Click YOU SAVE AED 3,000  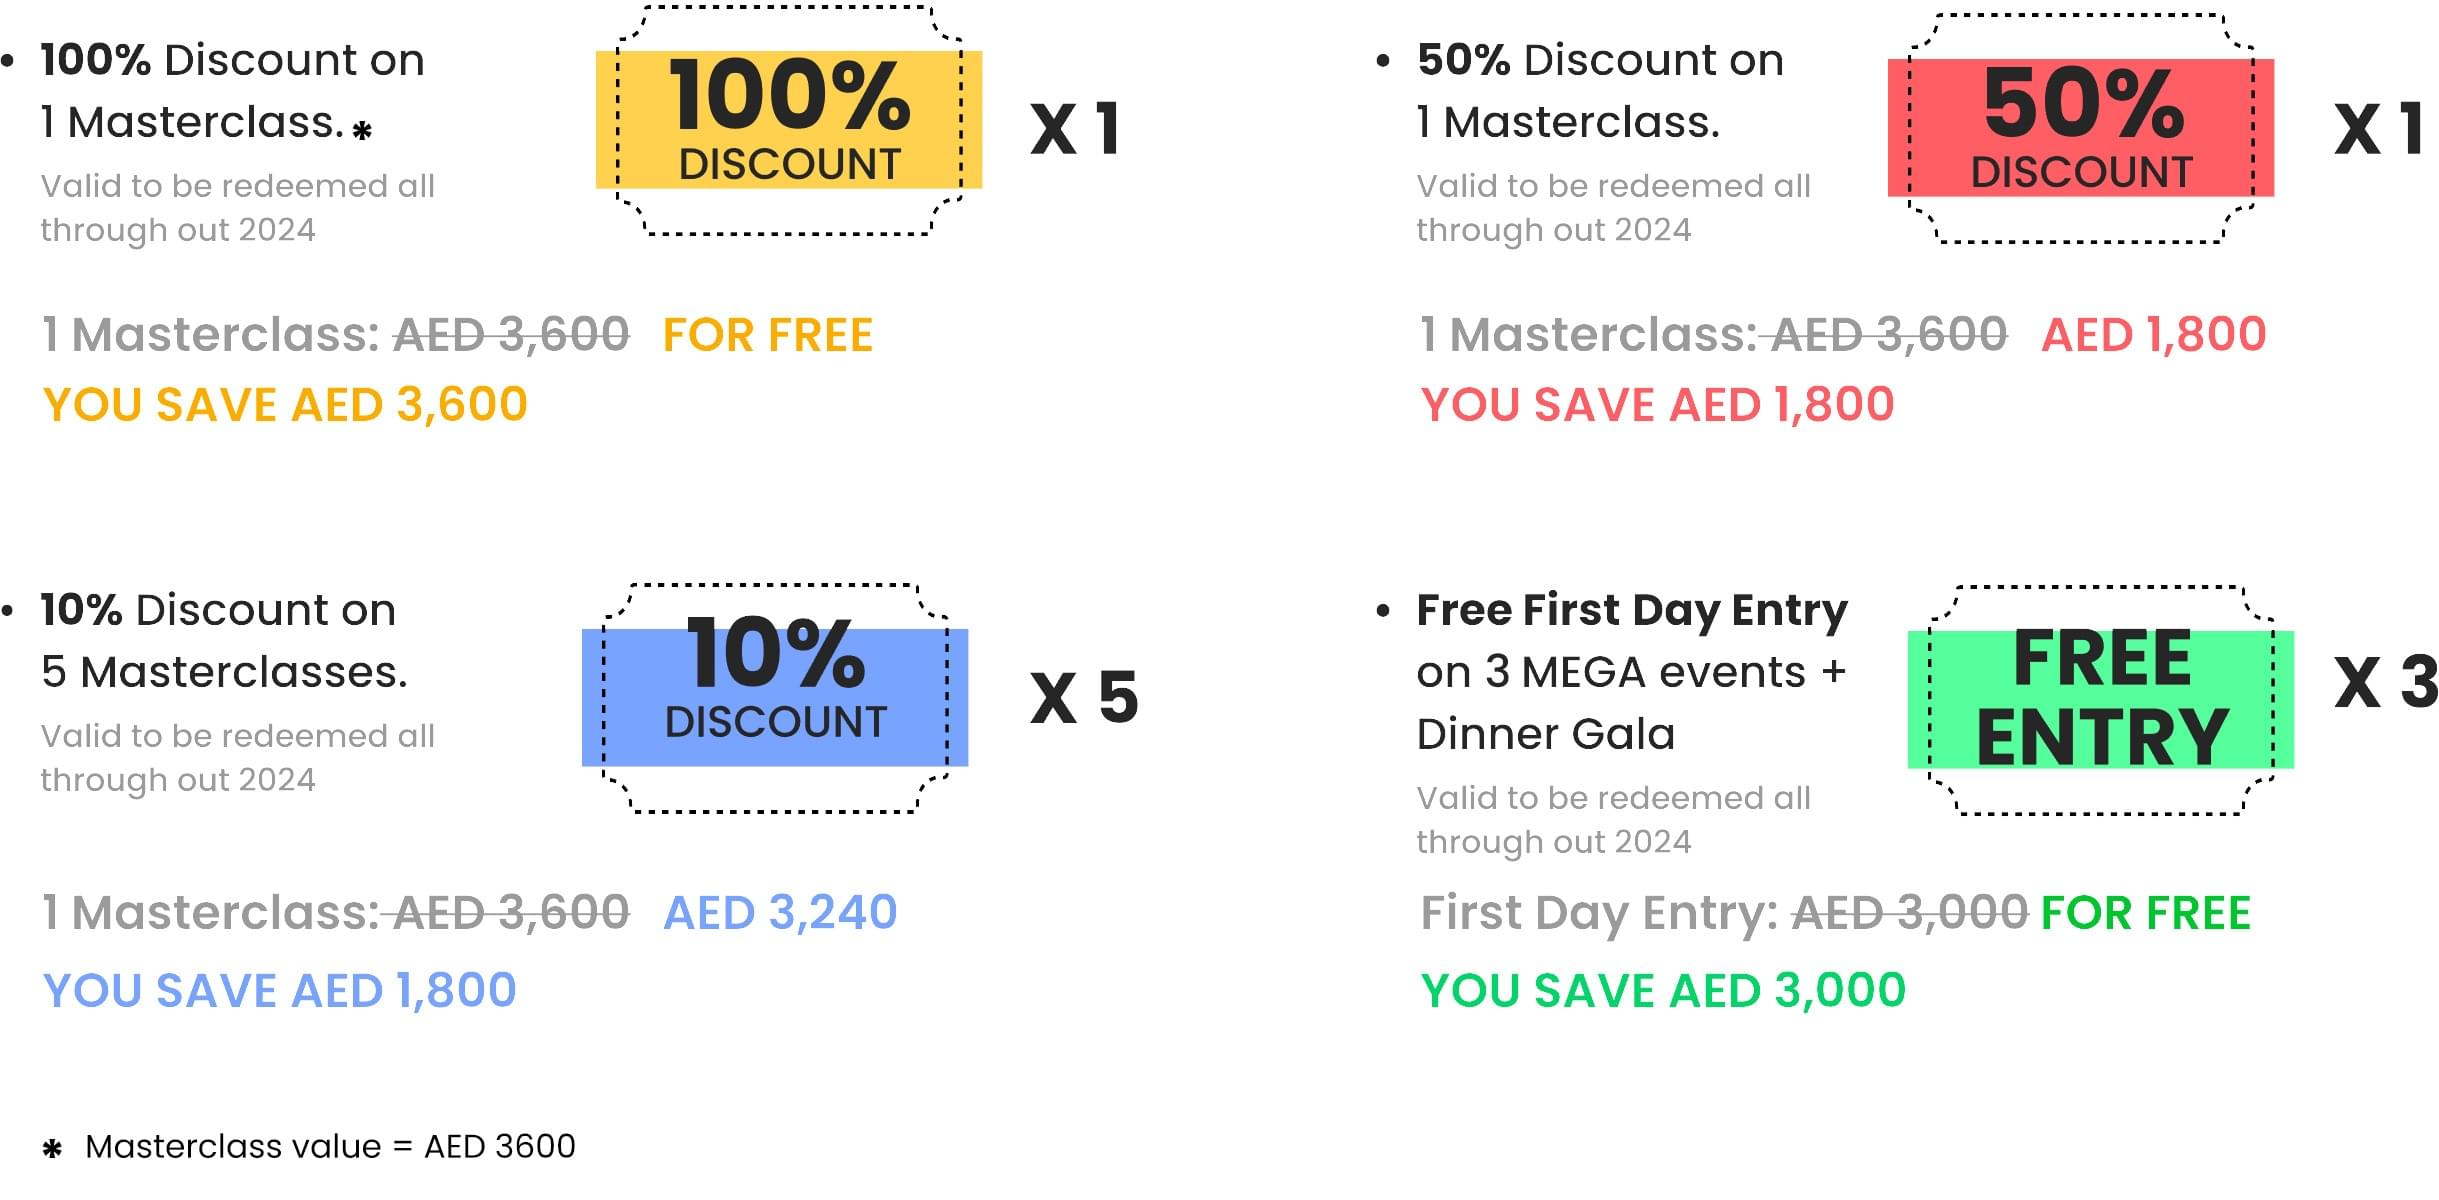tap(1663, 991)
